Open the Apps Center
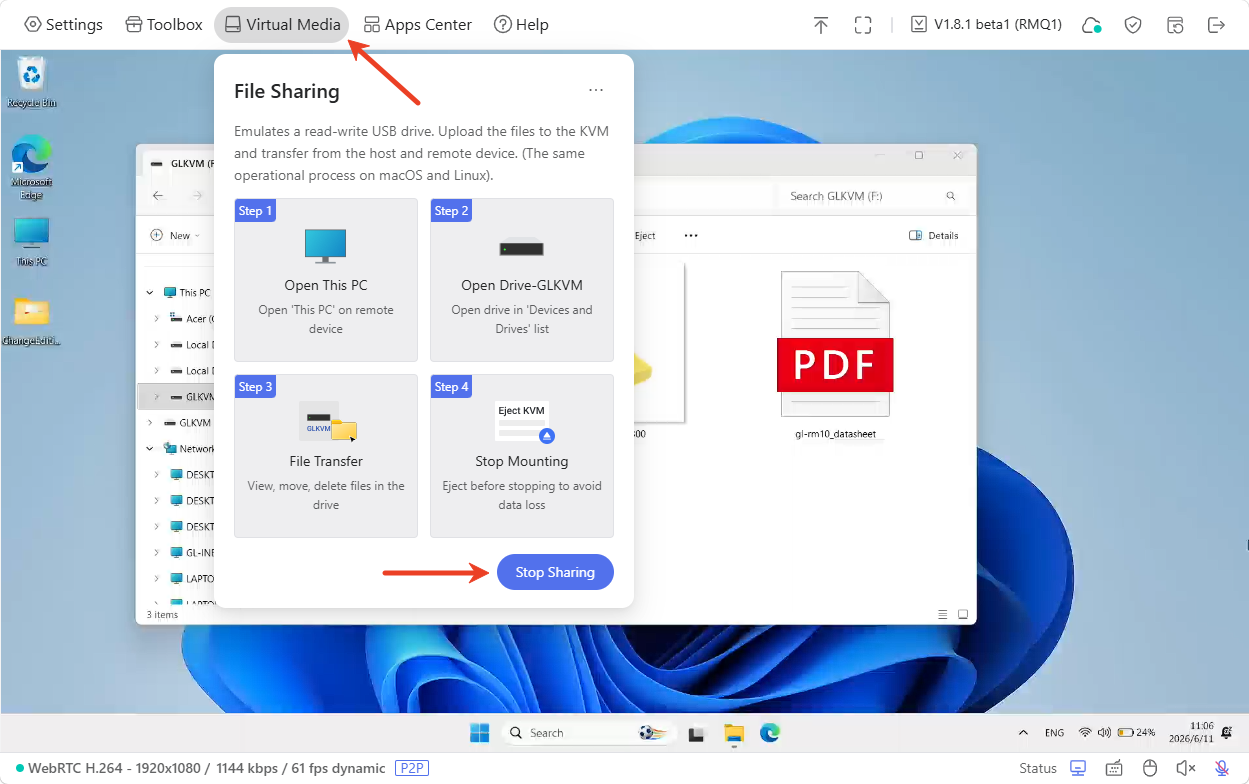The width and height of the screenshot is (1249, 784). 417,24
